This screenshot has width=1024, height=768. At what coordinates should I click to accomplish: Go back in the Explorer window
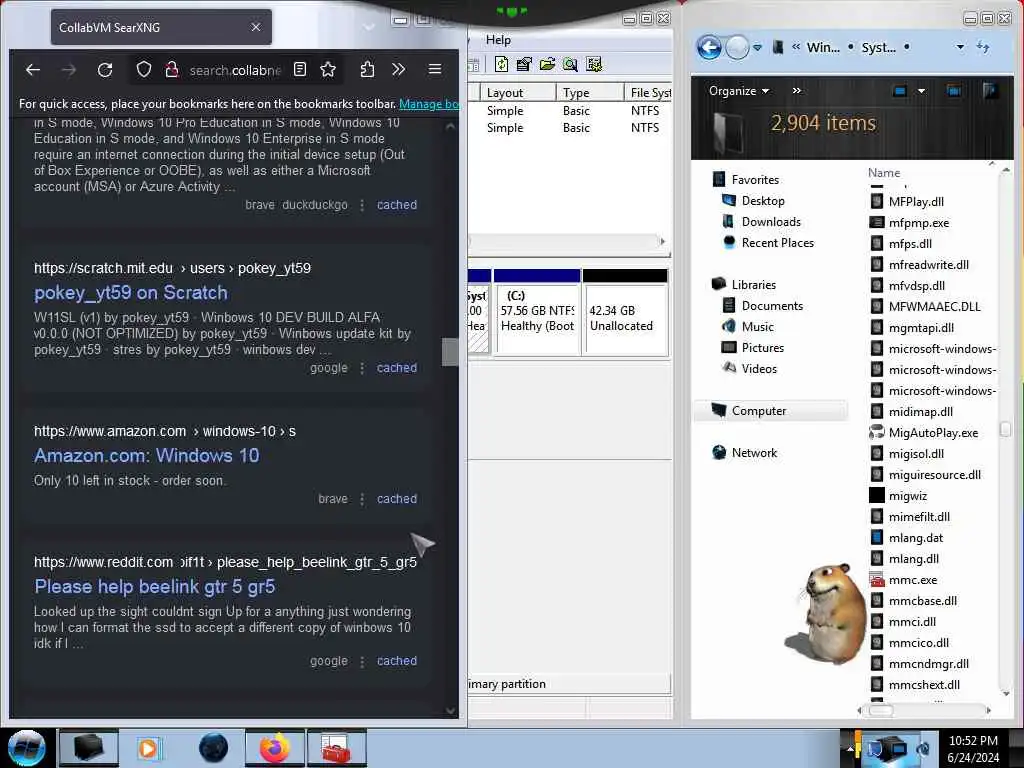pos(709,47)
